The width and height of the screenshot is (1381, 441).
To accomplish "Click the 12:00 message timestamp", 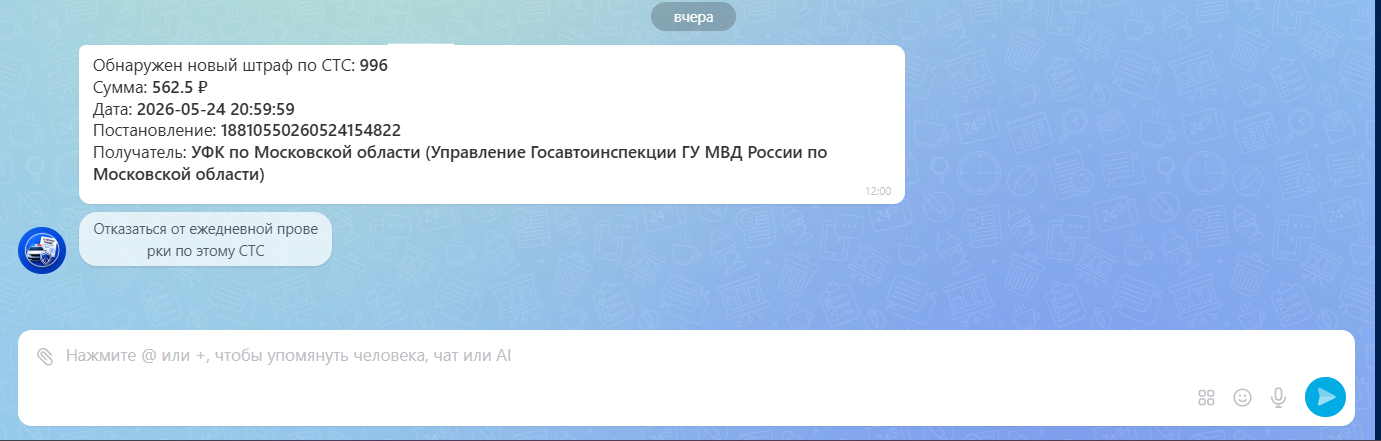I will [x=879, y=191].
